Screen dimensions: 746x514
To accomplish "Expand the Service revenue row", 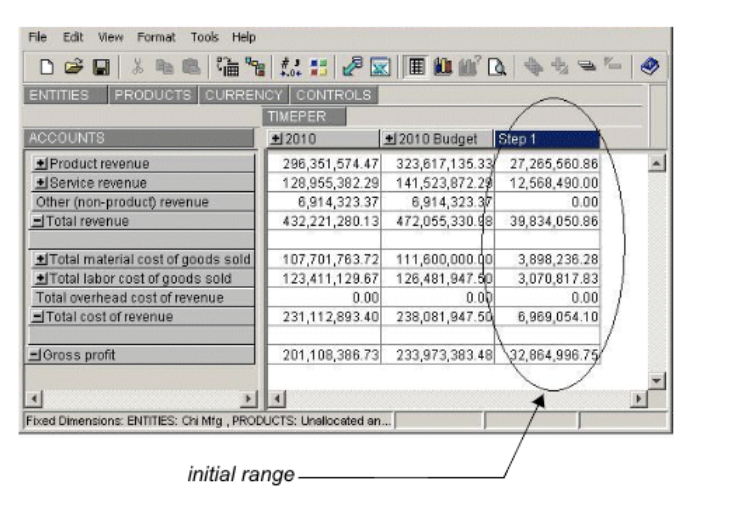I will [42, 183].
